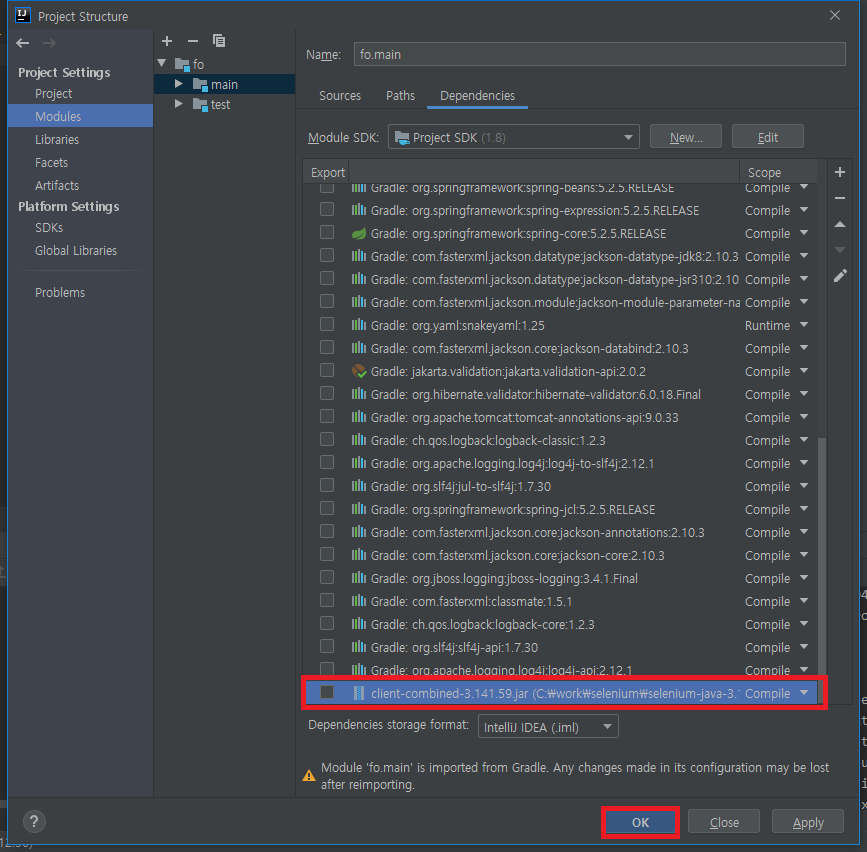Toggle export checkbox for client-combined jar

click(x=327, y=692)
